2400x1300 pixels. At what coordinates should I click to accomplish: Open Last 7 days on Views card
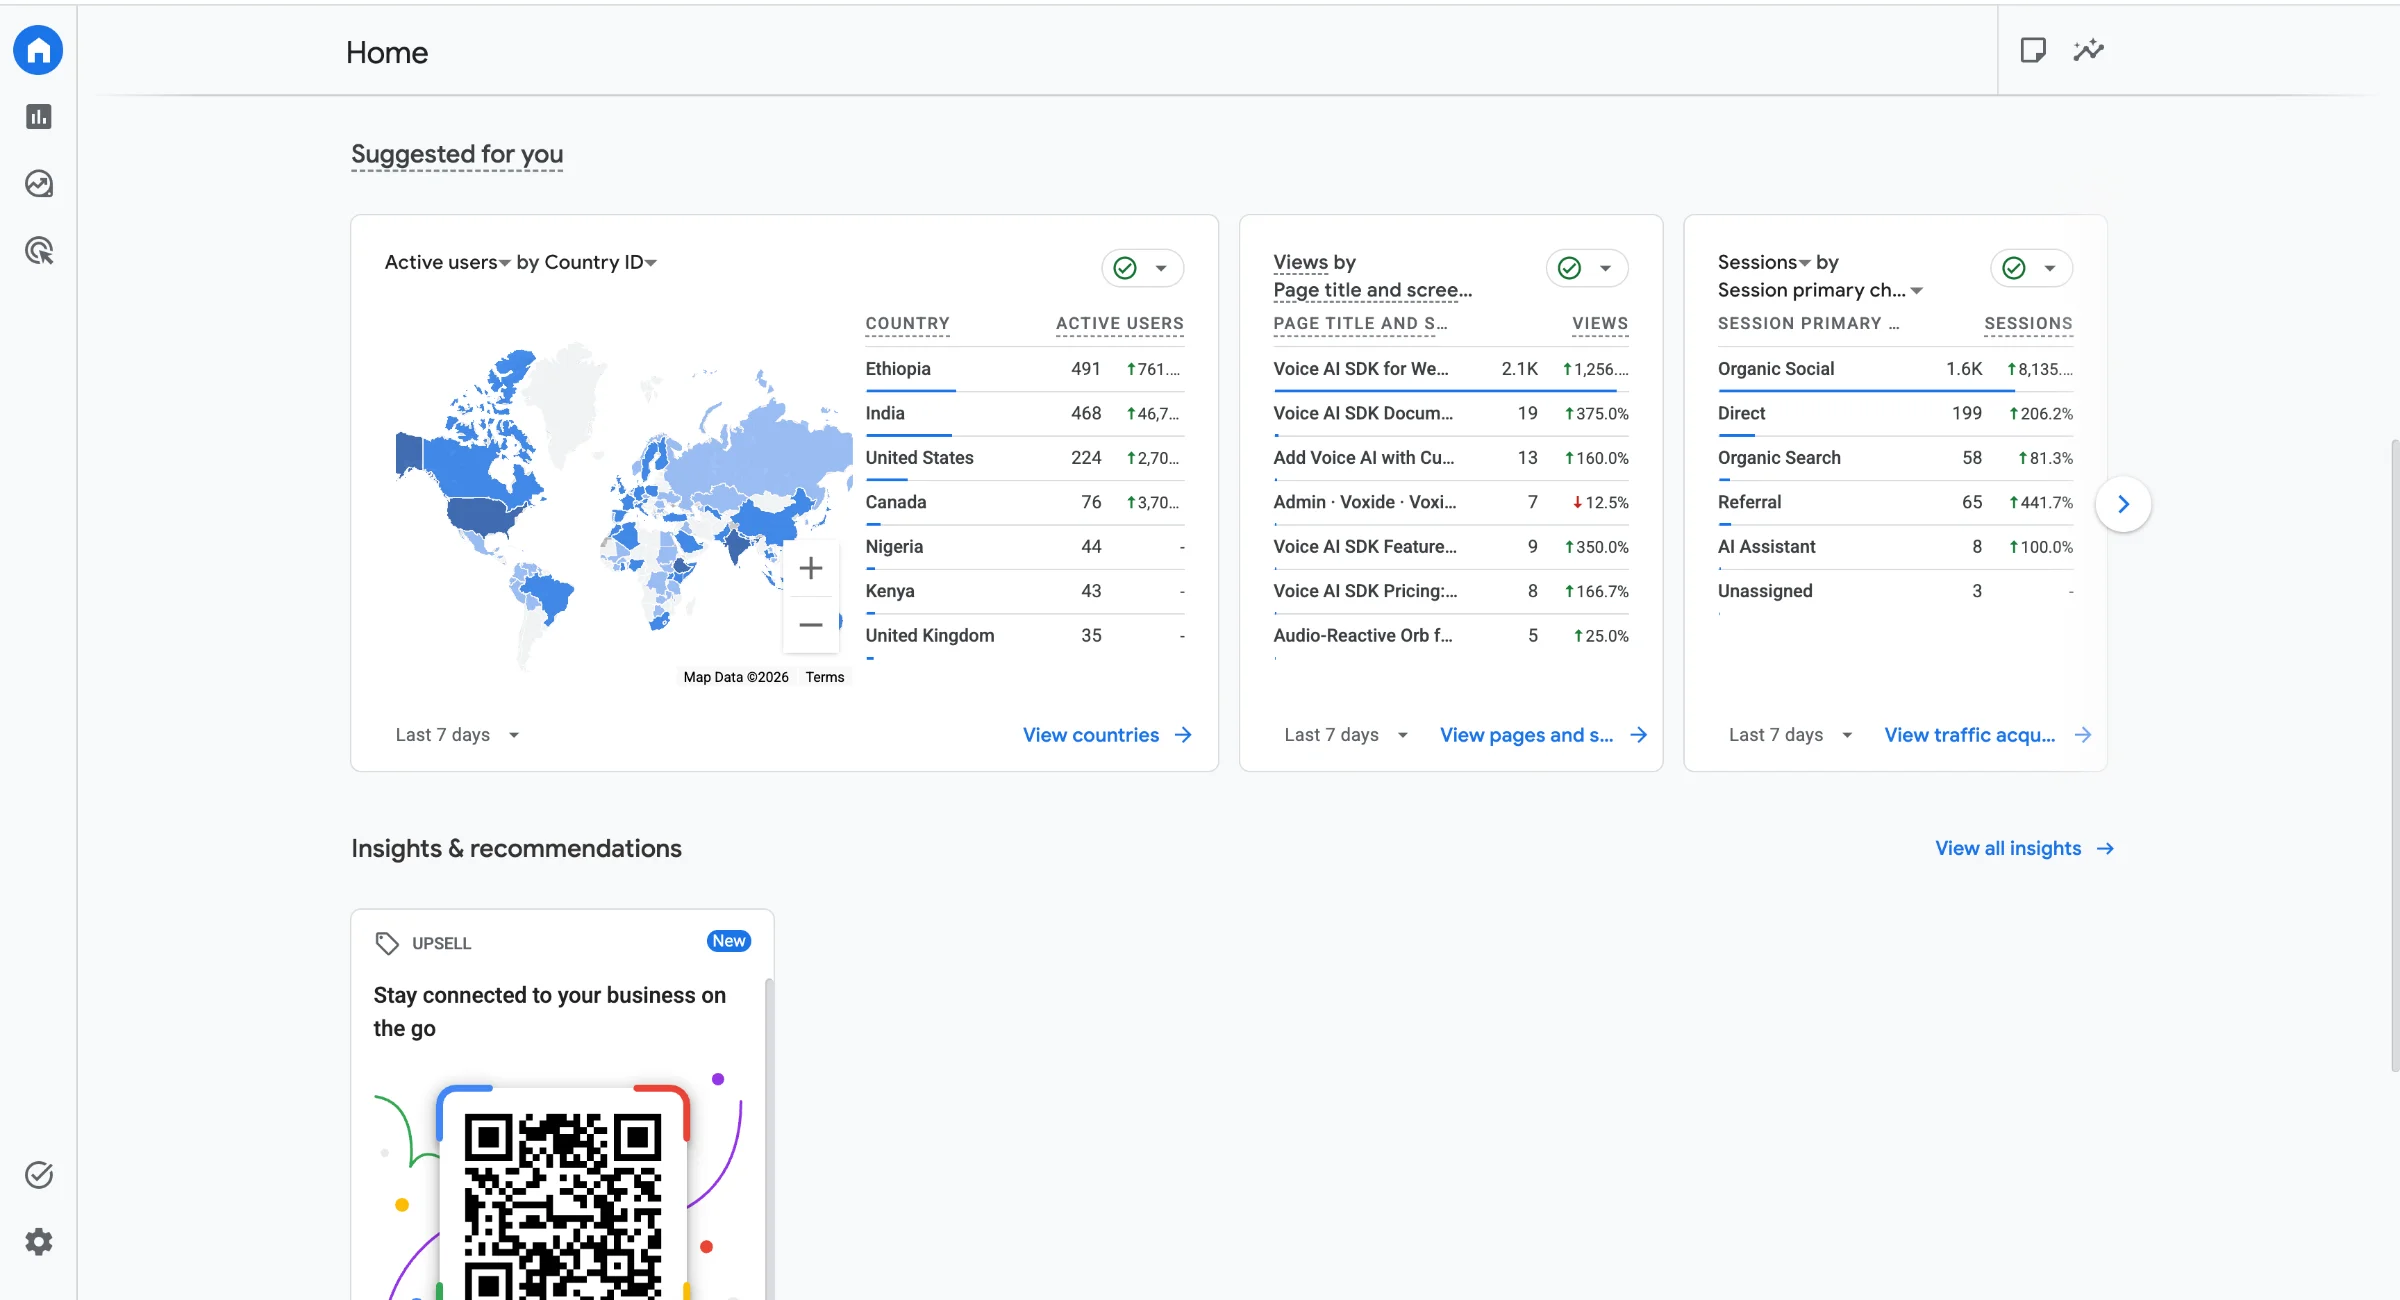[x=1346, y=735]
